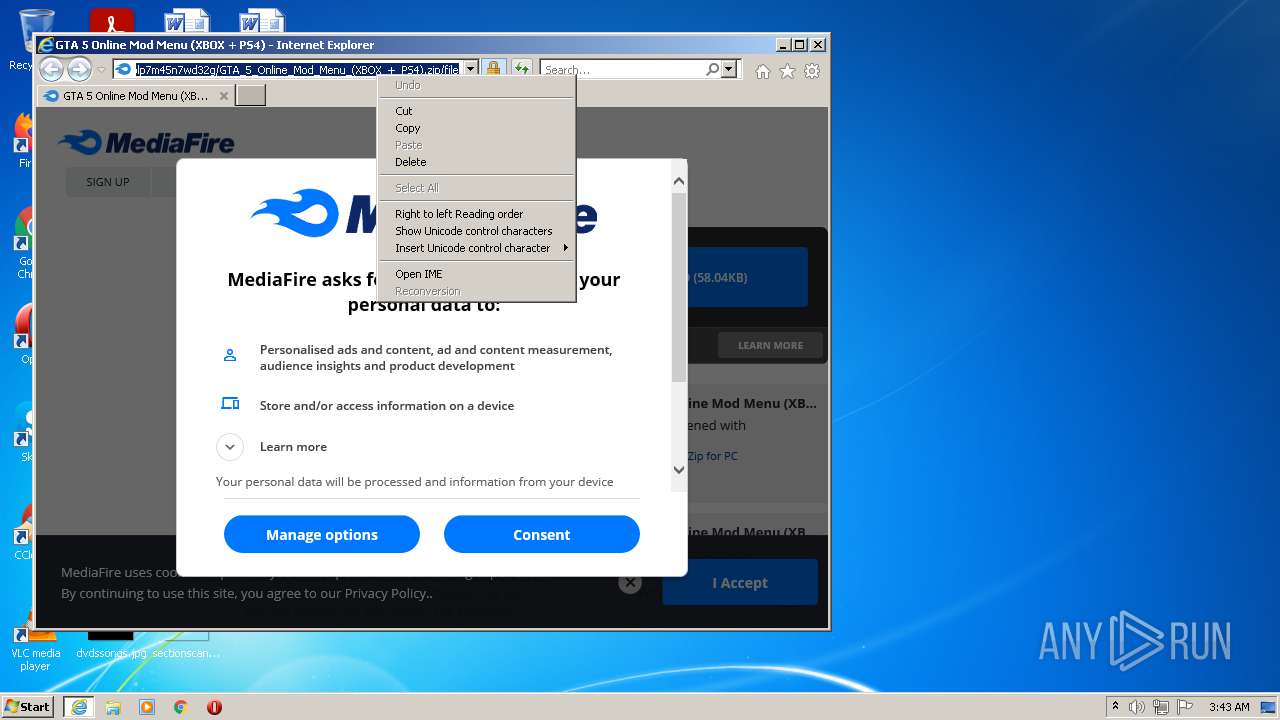Image resolution: width=1280 pixels, height=720 pixels.
Task: Close the GTA 5 Online Mod Menu tab
Action: point(224,96)
